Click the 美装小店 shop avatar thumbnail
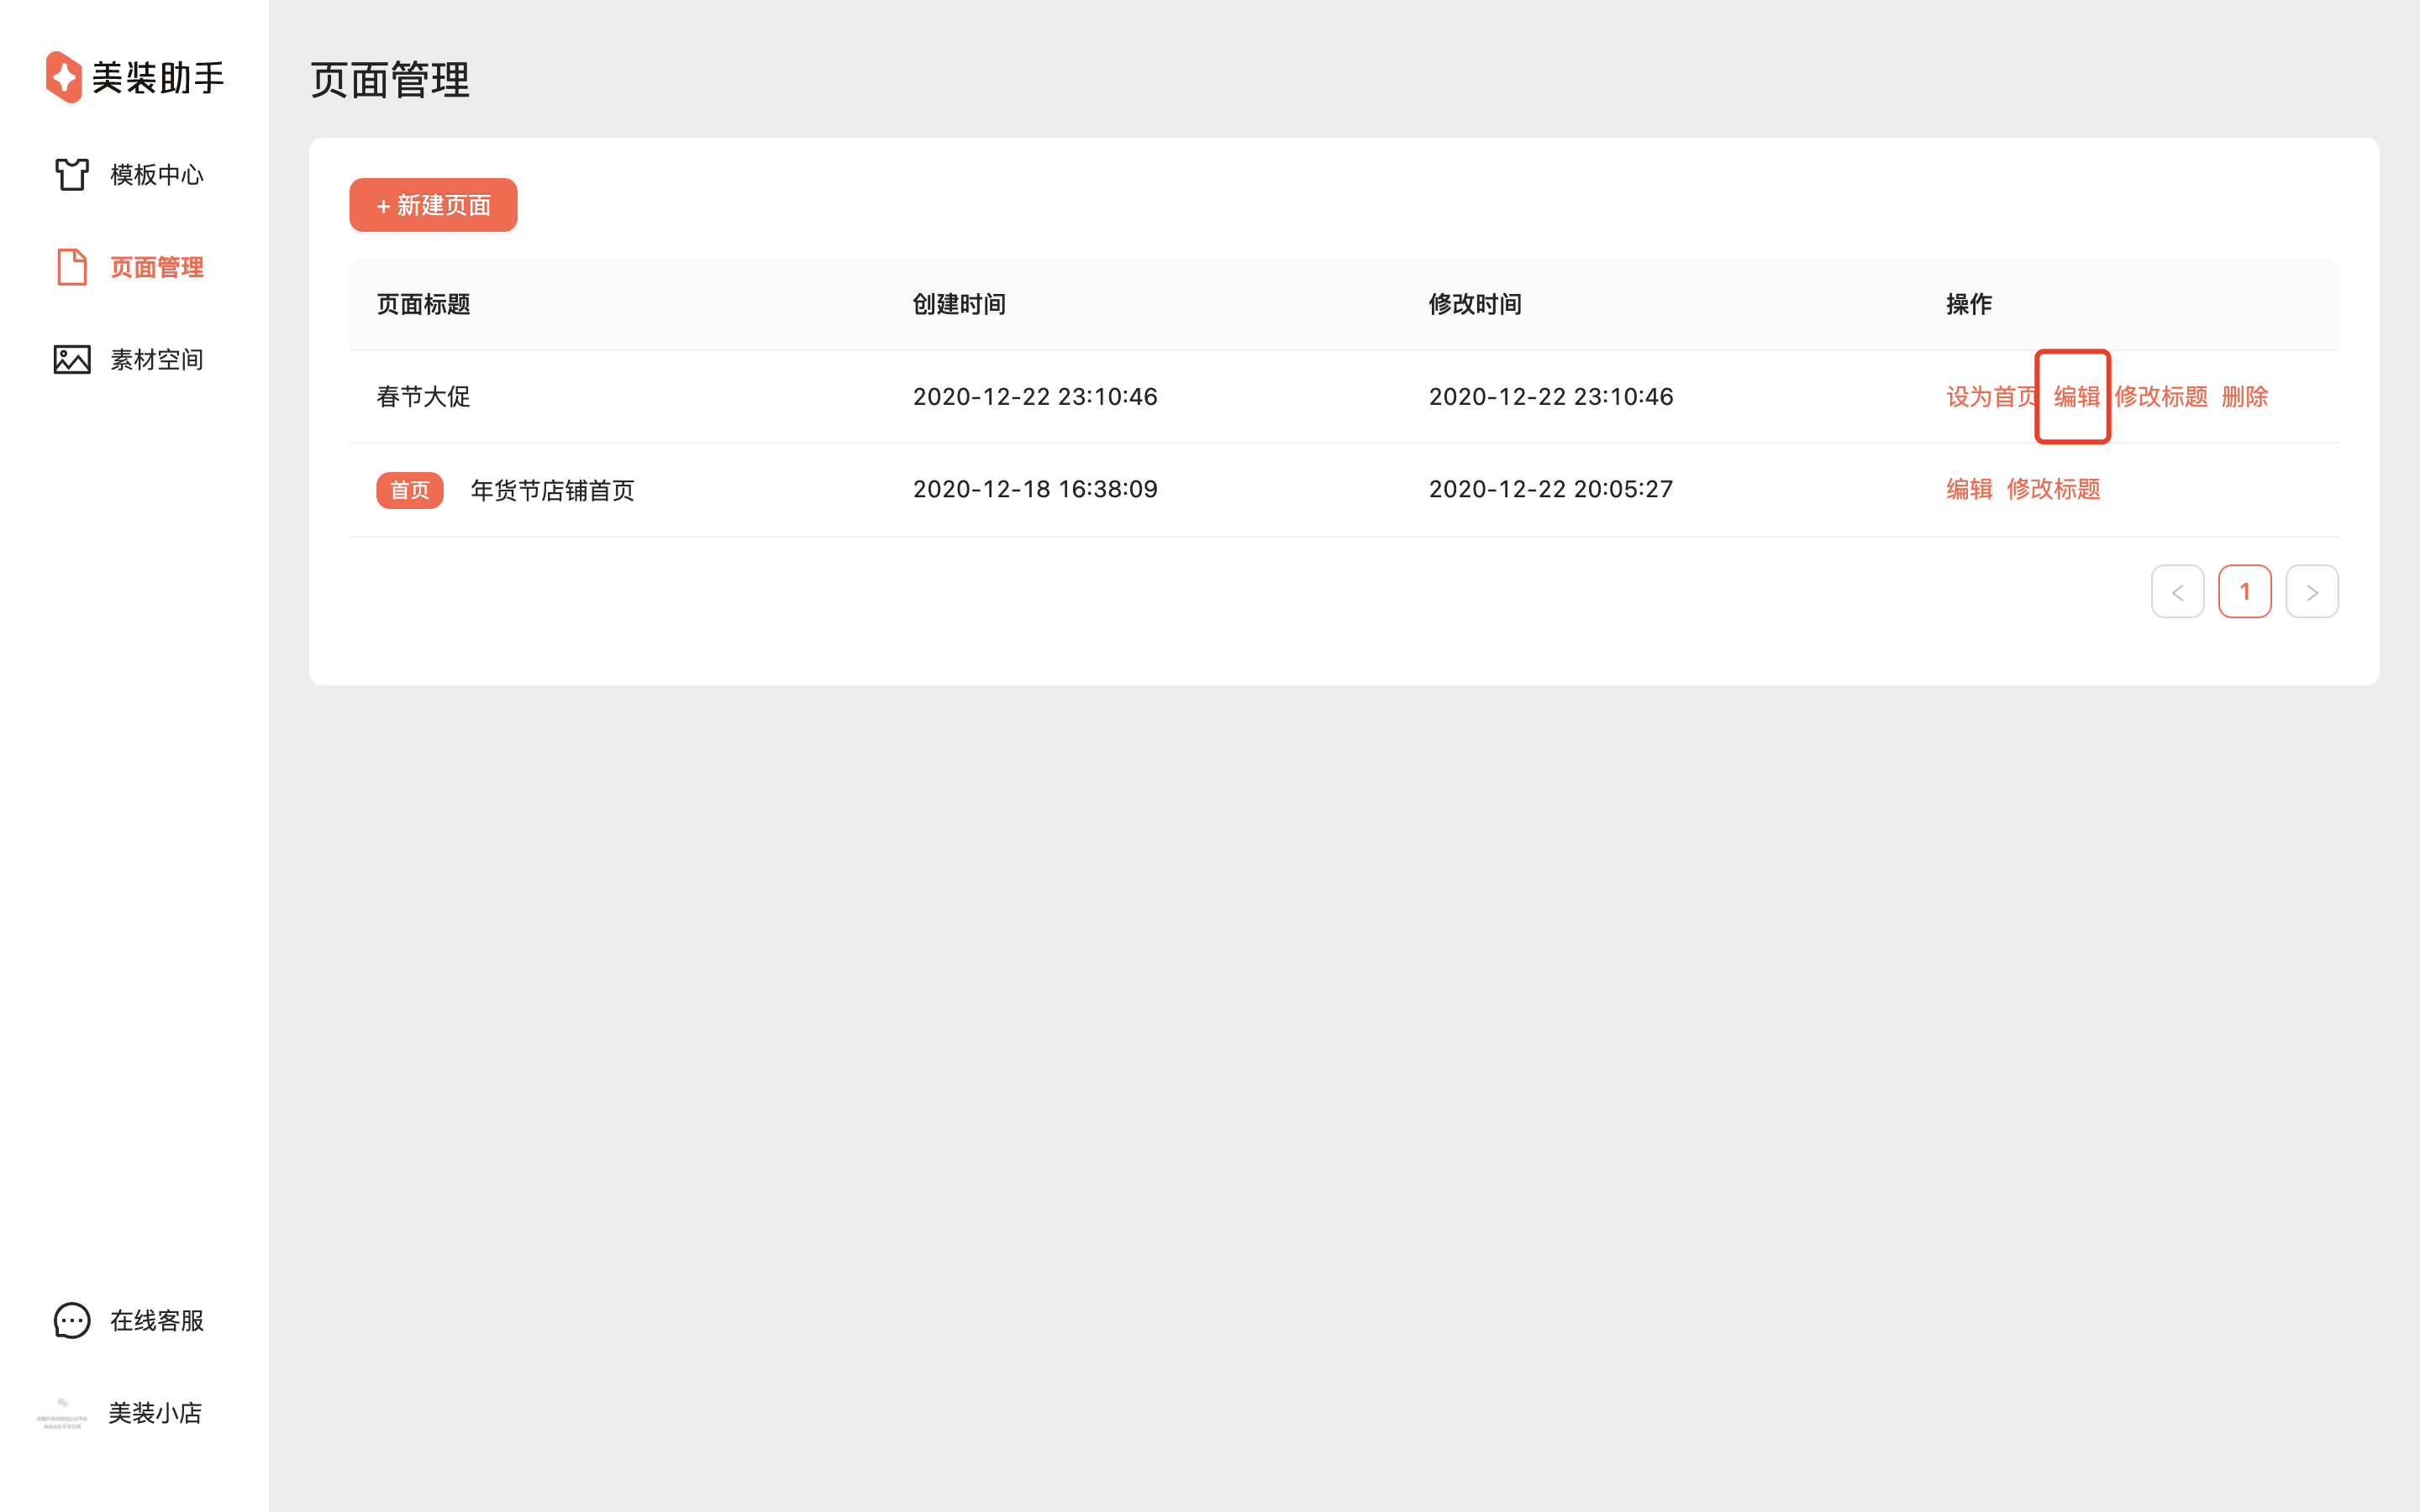Screen dimensions: 2420x1512 [x=62, y=1413]
